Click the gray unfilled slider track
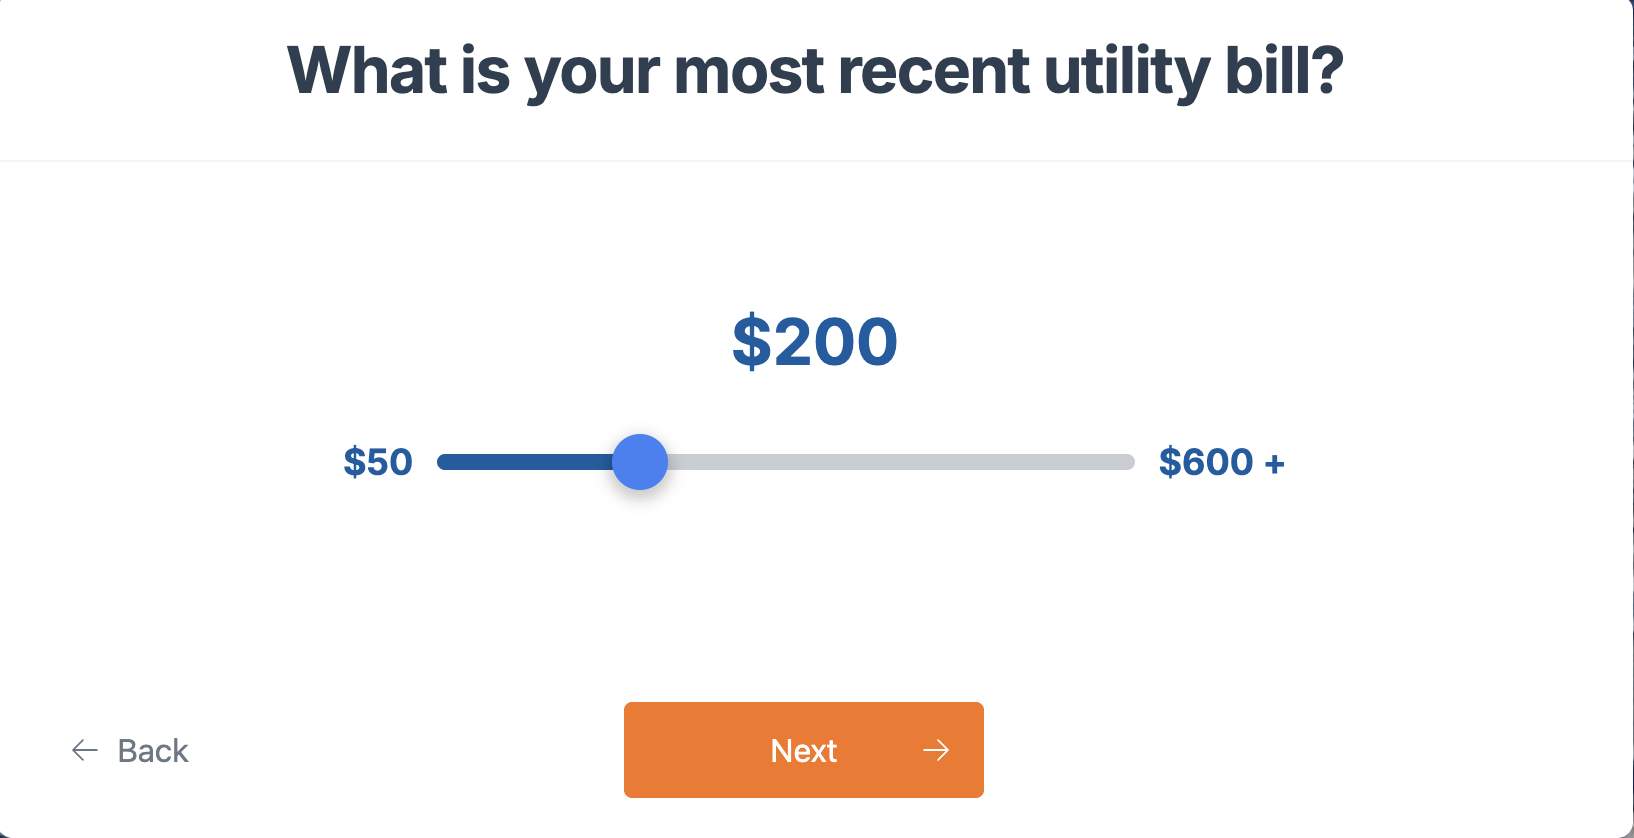This screenshot has width=1634, height=838. [x=900, y=462]
